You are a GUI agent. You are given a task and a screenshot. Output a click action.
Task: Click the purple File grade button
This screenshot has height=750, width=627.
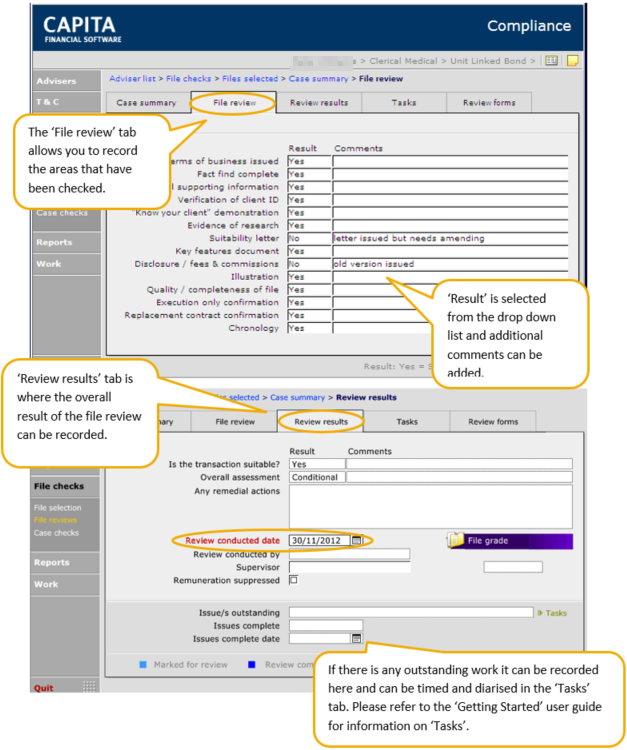click(510, 540)
